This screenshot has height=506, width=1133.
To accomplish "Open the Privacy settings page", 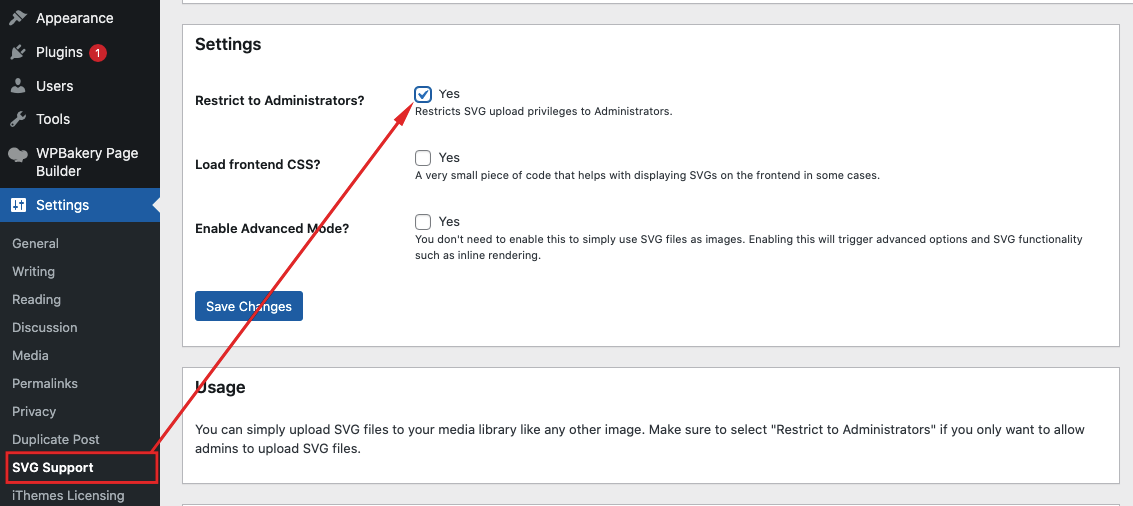I will tap(34, 411).
